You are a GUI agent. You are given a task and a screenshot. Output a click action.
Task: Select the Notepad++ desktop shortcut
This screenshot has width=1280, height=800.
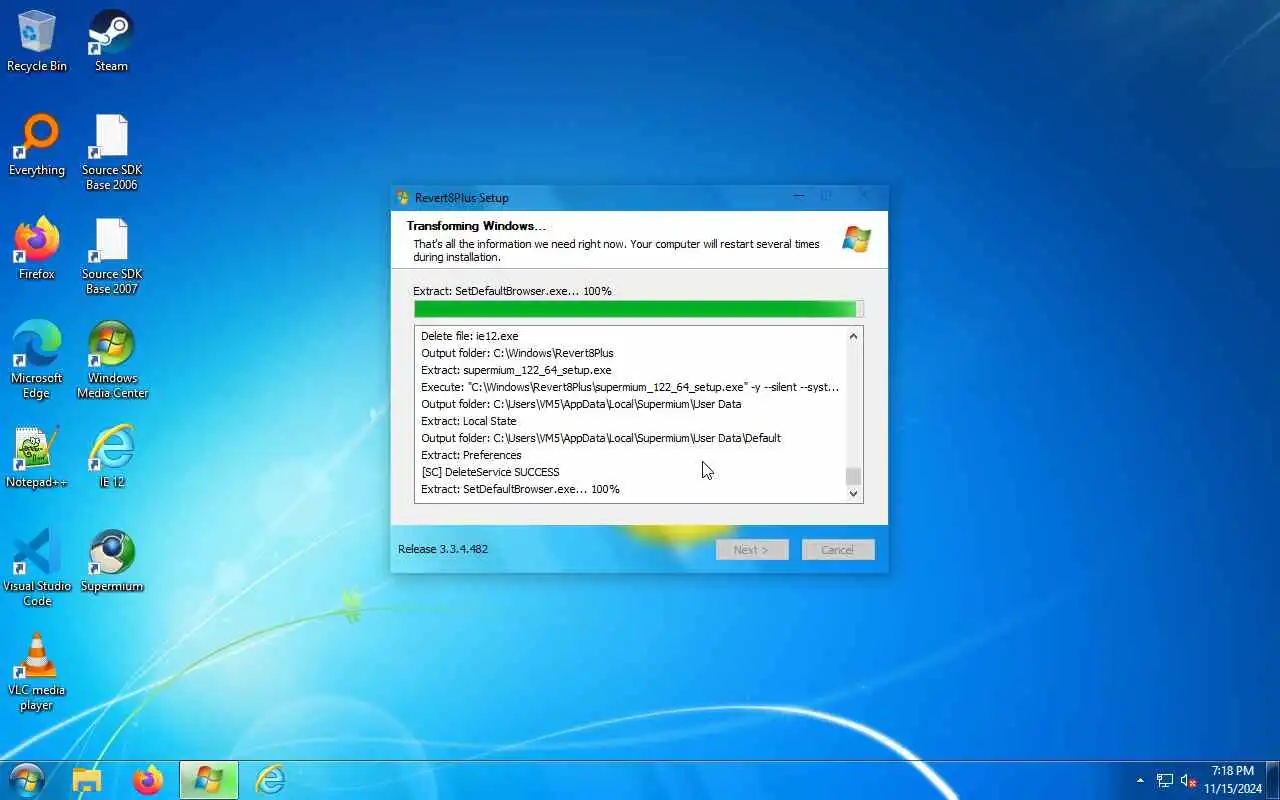[x=37, y=458]
